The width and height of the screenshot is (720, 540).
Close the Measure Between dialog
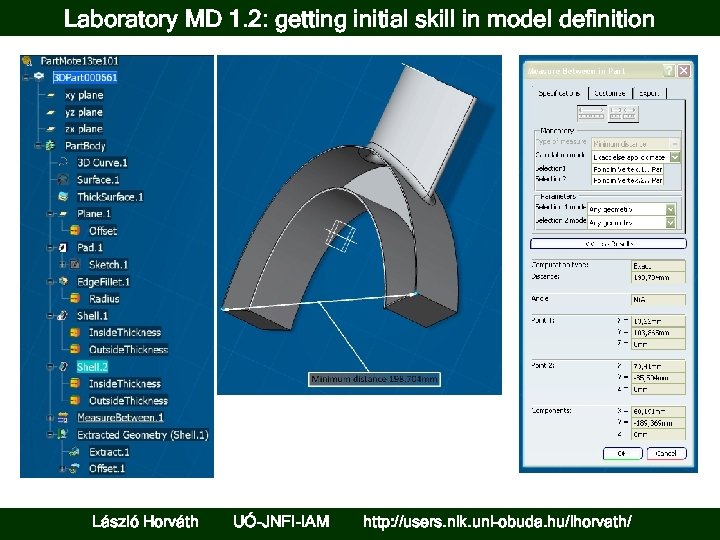click(x=684, y=71)
